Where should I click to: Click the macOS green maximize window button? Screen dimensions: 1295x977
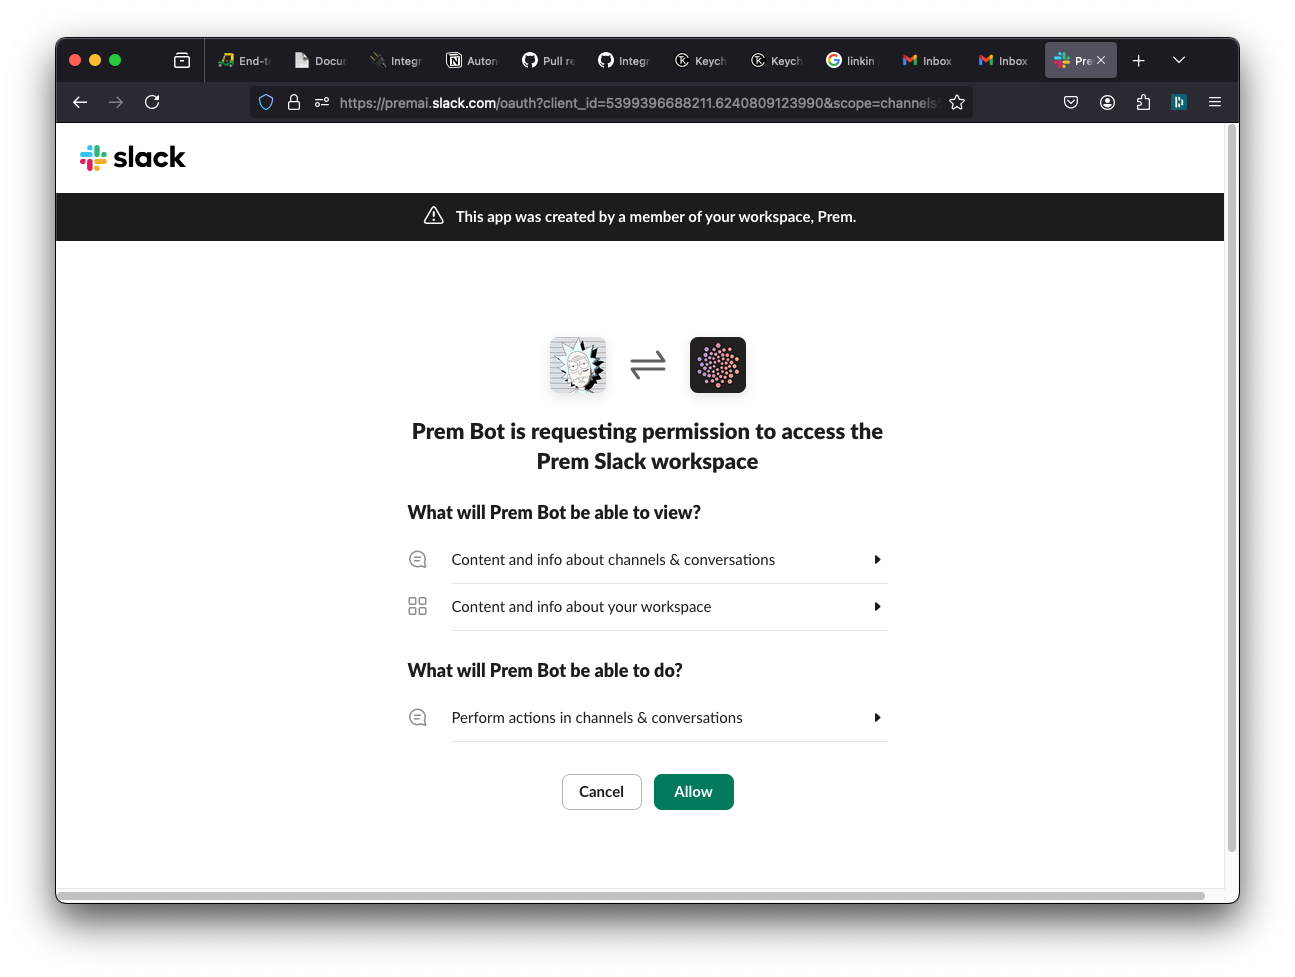point(115,60)
